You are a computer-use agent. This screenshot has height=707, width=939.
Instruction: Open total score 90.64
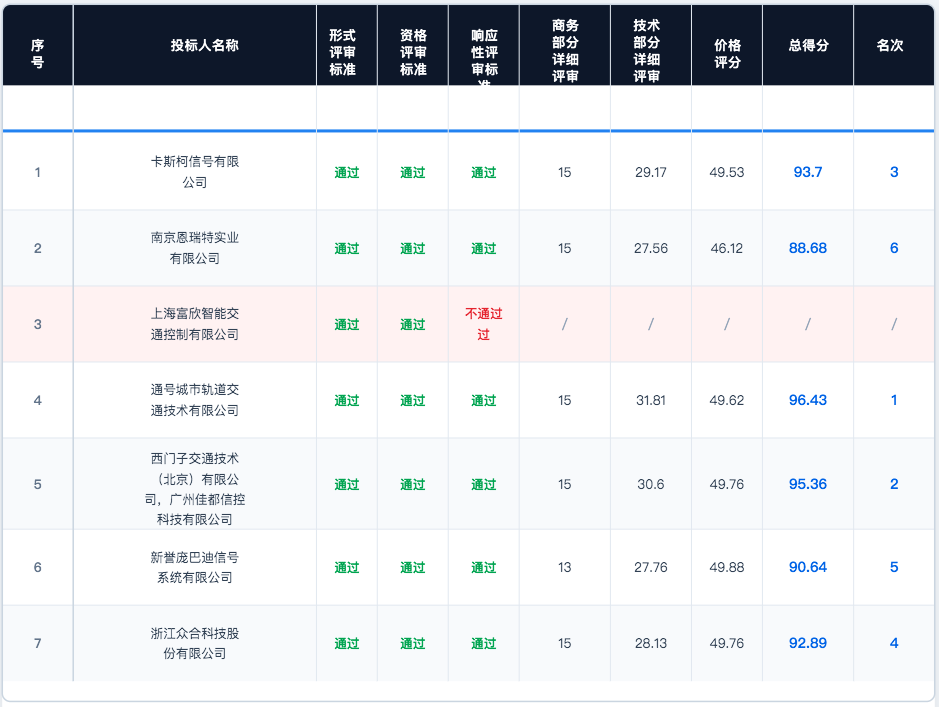pyautogui.click(x=808, y=568)
